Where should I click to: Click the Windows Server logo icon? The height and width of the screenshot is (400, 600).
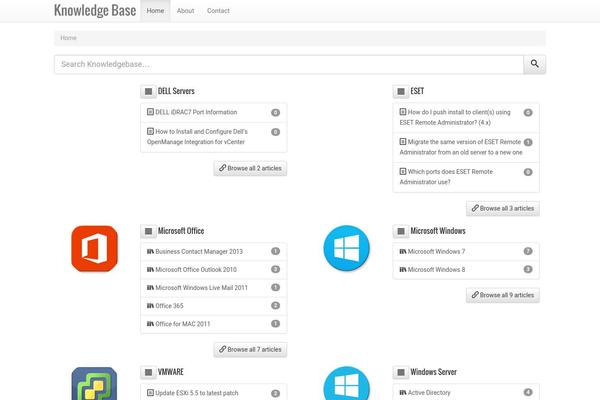347,383
